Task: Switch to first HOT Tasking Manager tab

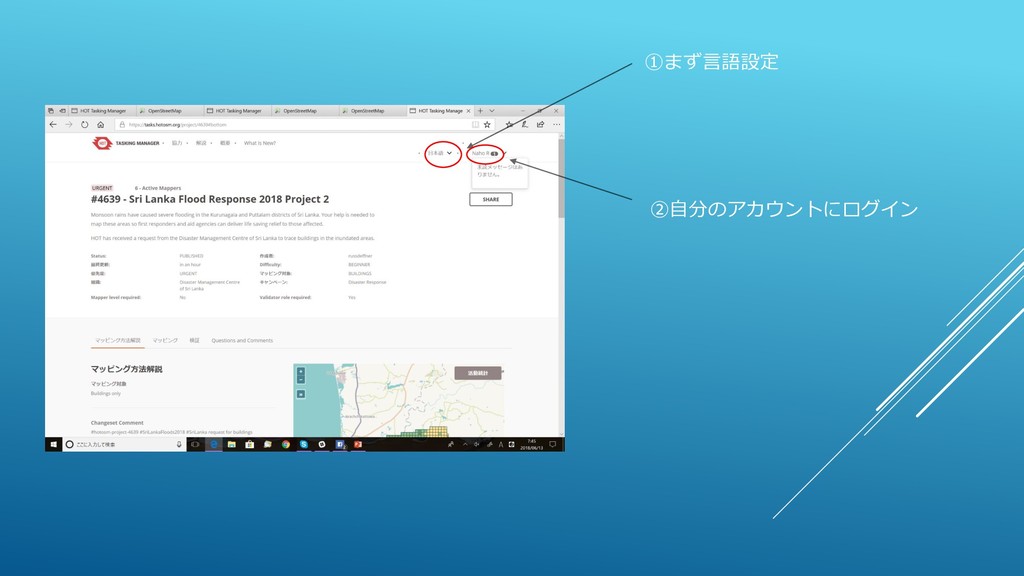Action: click(101, 111)
